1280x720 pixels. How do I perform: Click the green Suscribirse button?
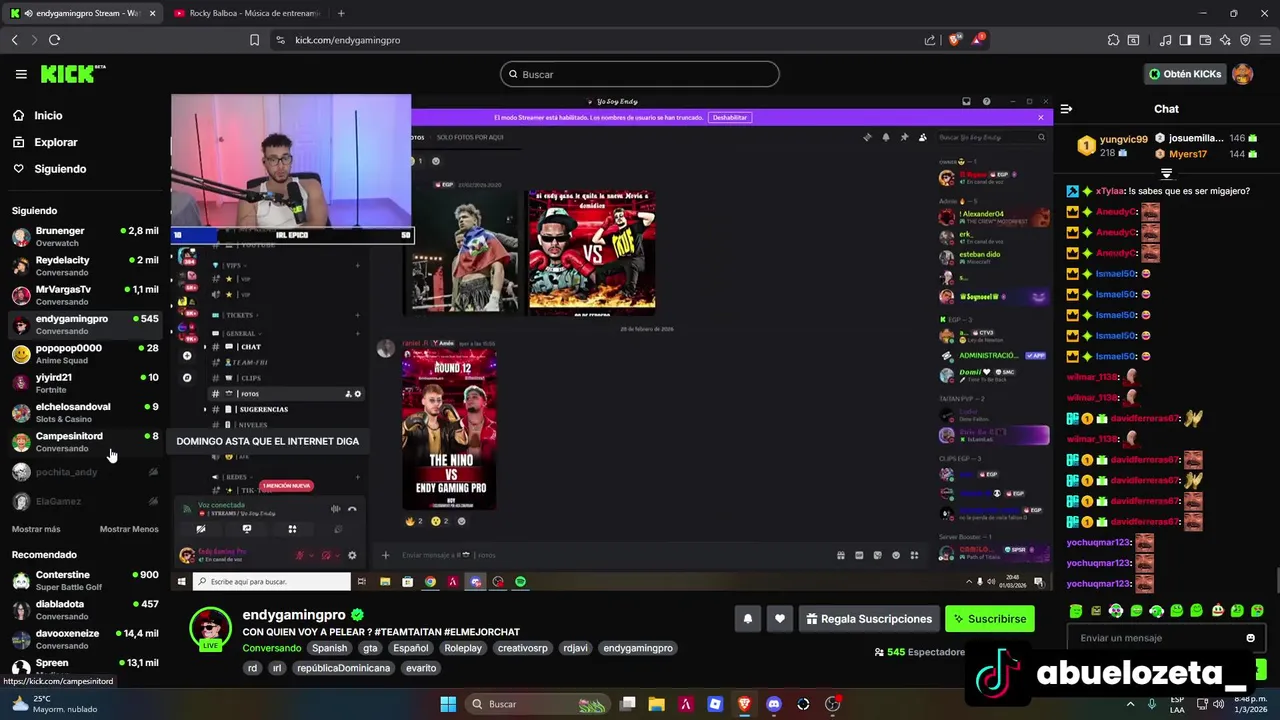coord(989,619)
